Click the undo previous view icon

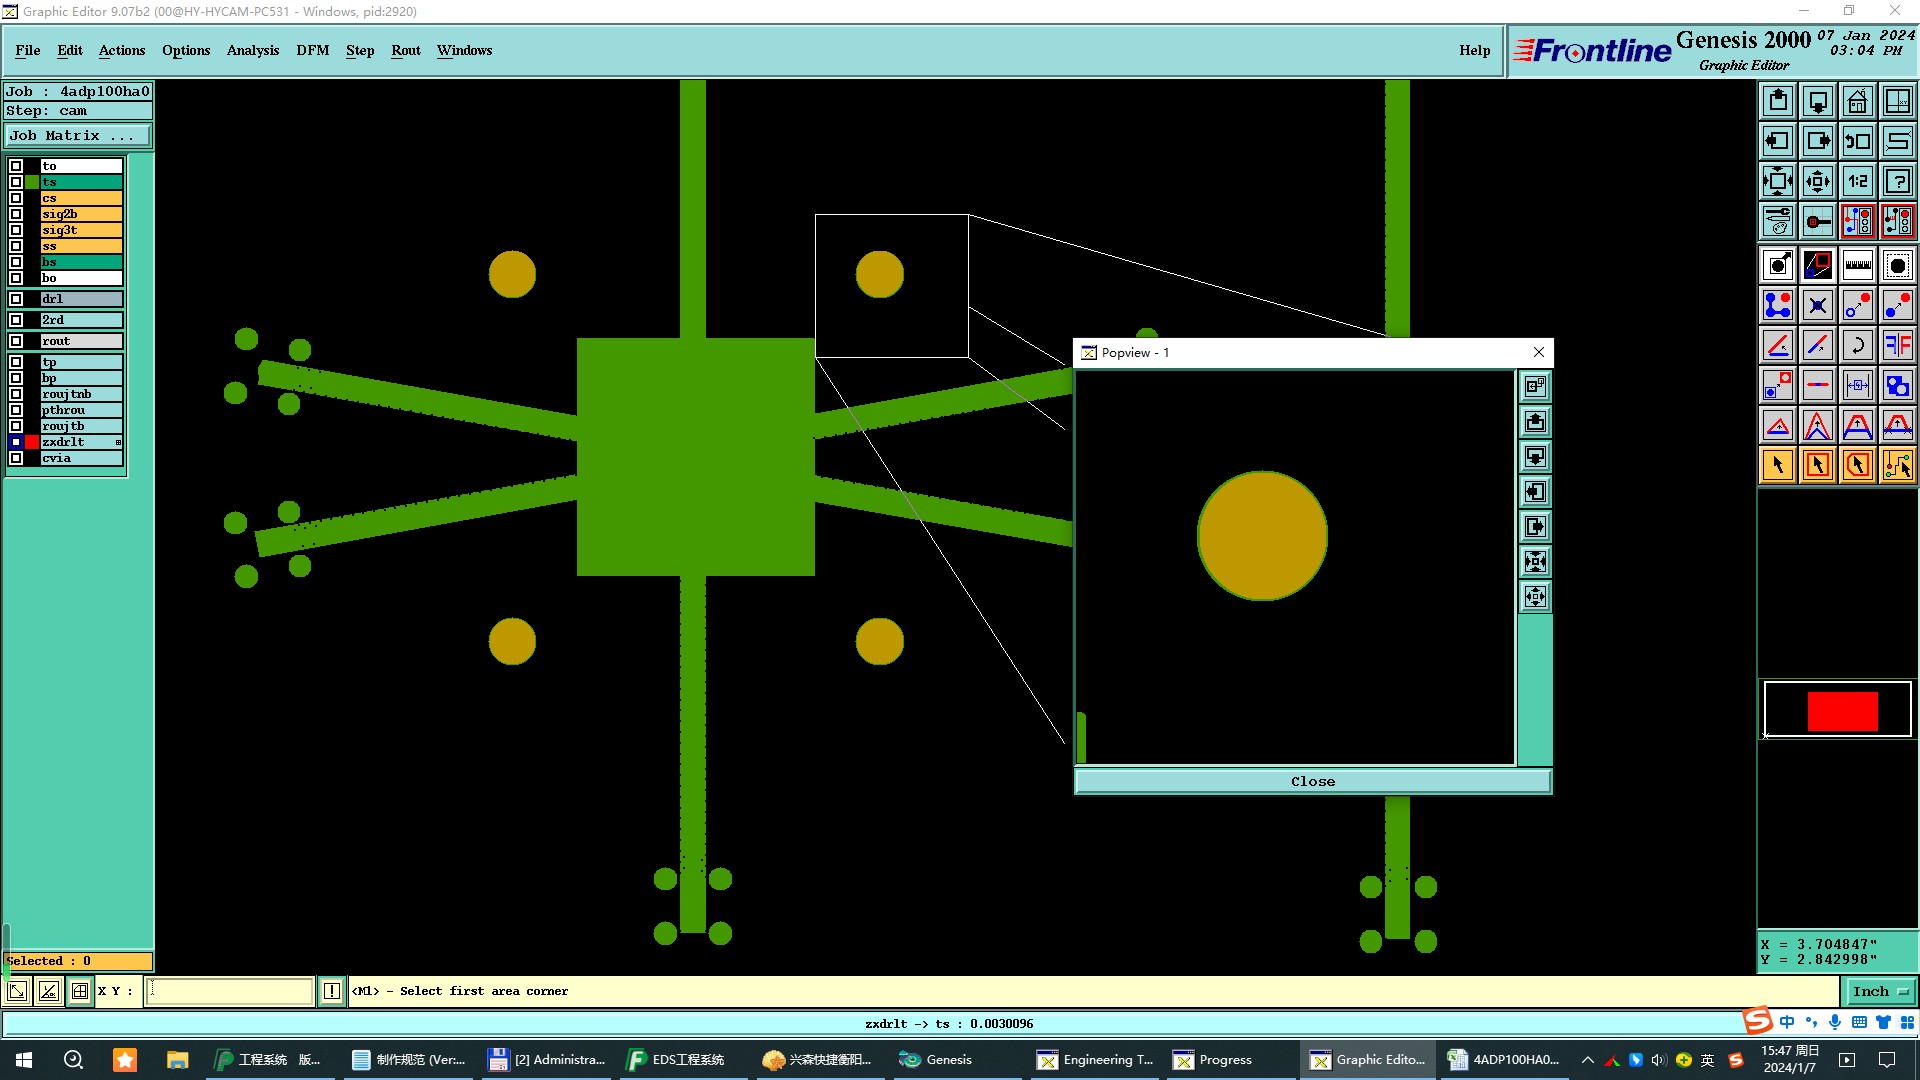[x=1857, y=141]
